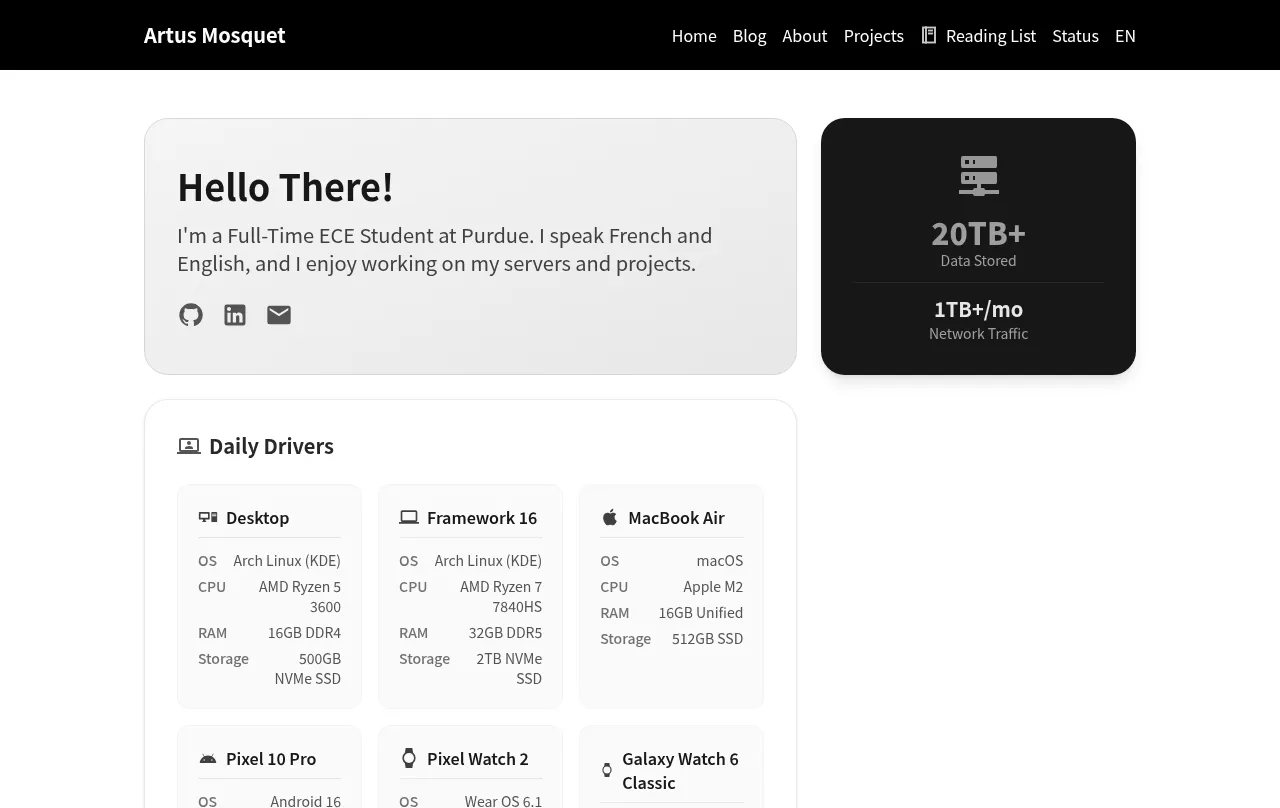
Task: Click the Apple logo on MacBook Air card
Action: (x=610, y=517)
